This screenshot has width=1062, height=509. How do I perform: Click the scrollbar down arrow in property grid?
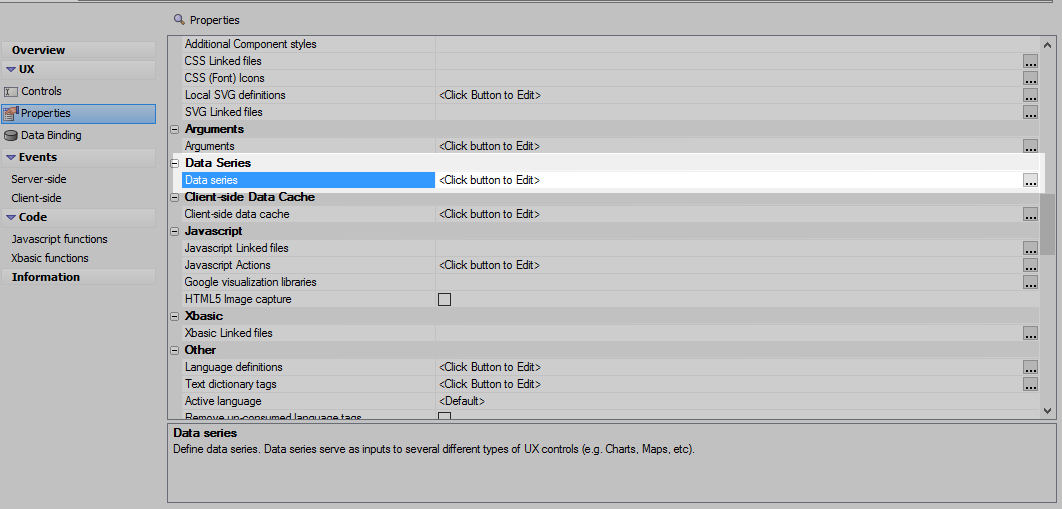[x=1047, y=410]
